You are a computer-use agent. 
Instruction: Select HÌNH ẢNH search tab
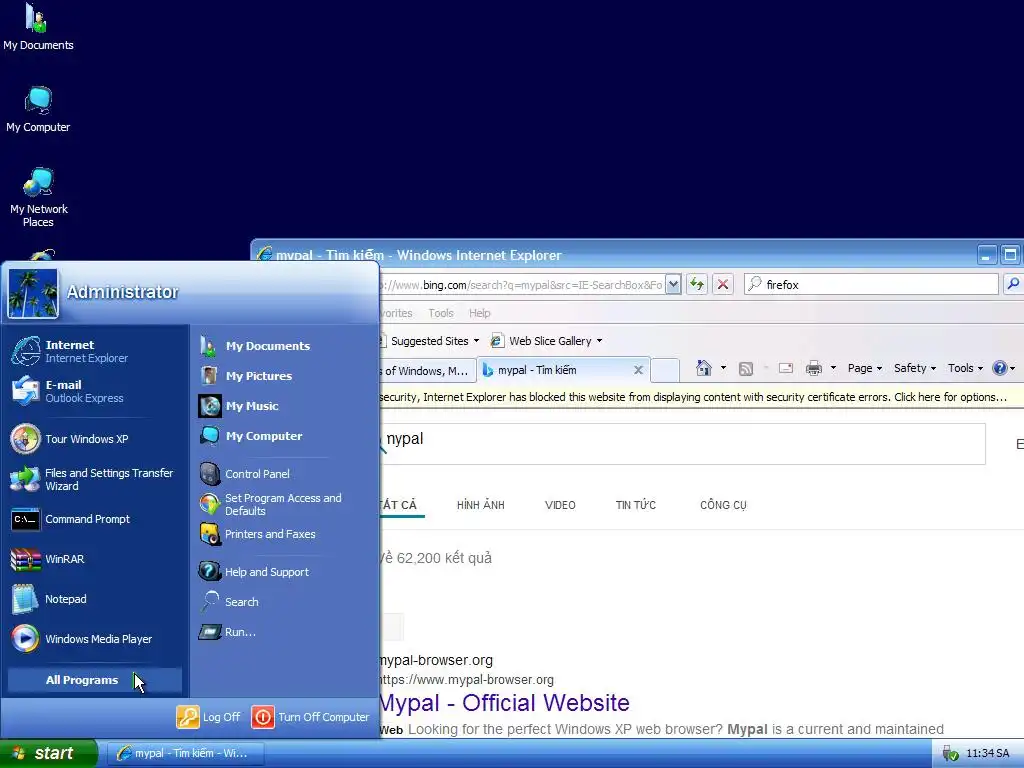[x=481, y=505]
